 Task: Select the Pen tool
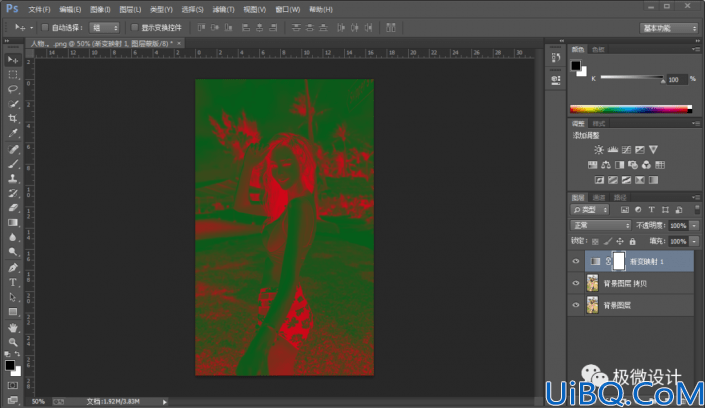pyautogui.click(x=13, y=268)
